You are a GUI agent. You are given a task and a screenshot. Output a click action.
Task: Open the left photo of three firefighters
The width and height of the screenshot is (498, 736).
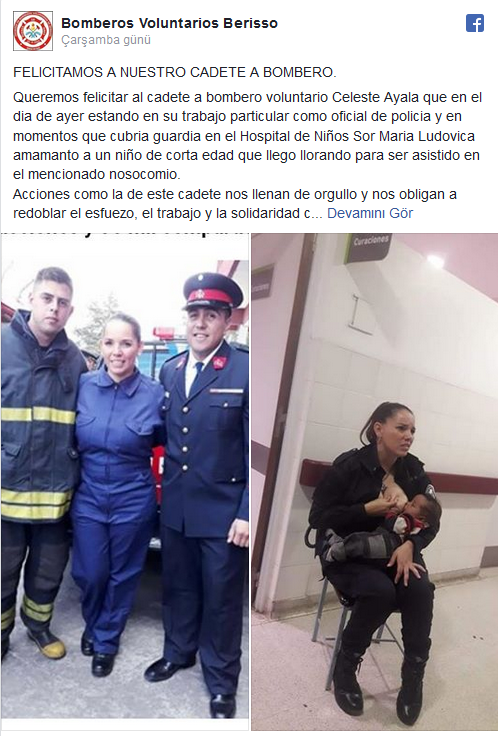point(125,475)
